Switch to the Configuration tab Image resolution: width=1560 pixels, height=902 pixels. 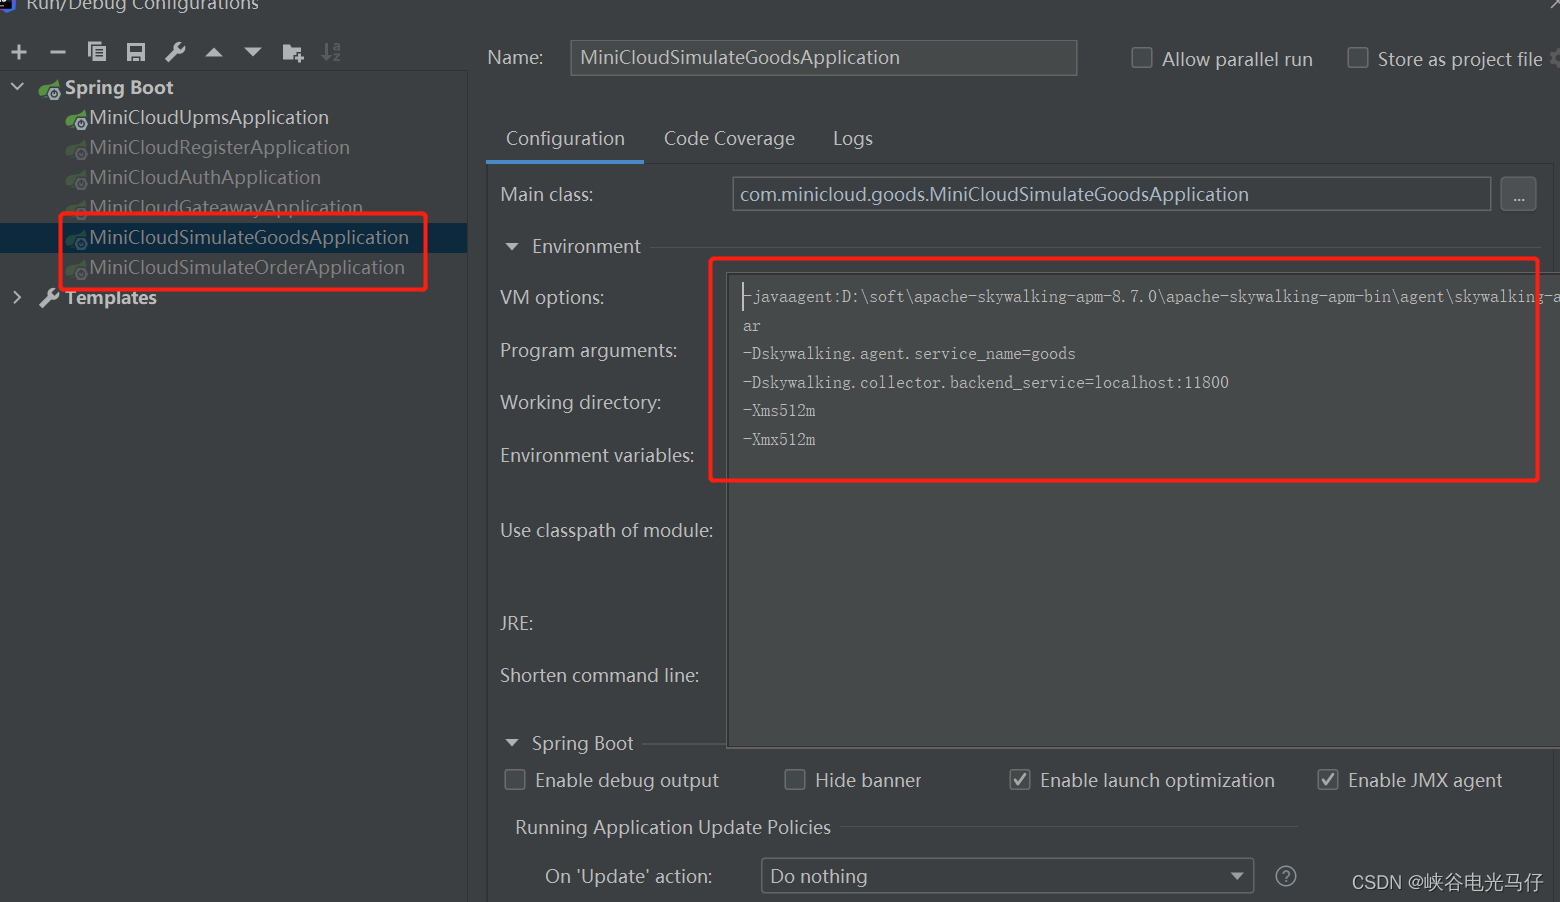tap(565, 139)
